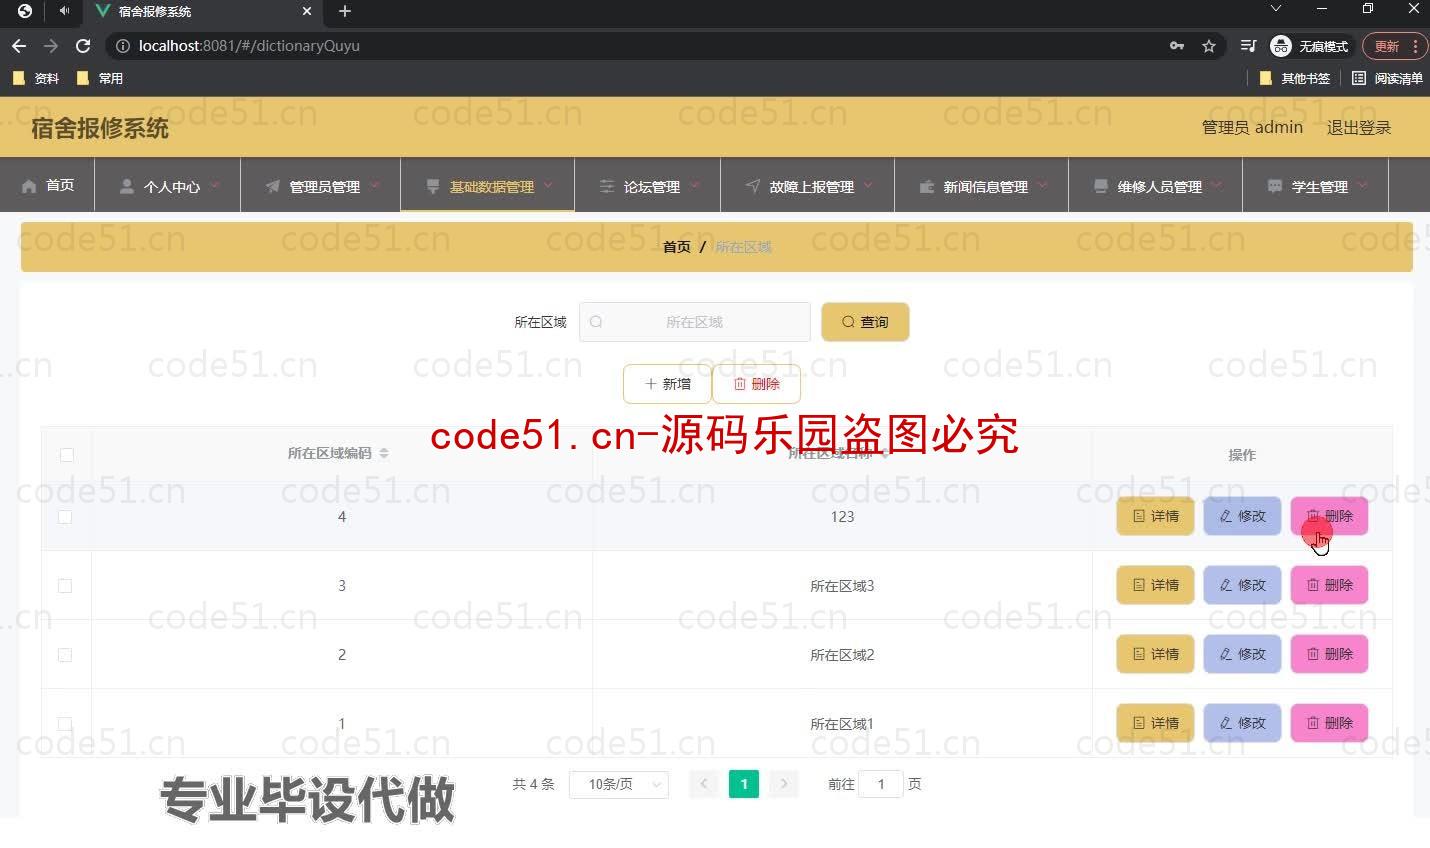
Task: Click the red 删除 batch delete button
Action: click(x=756, y=384)
